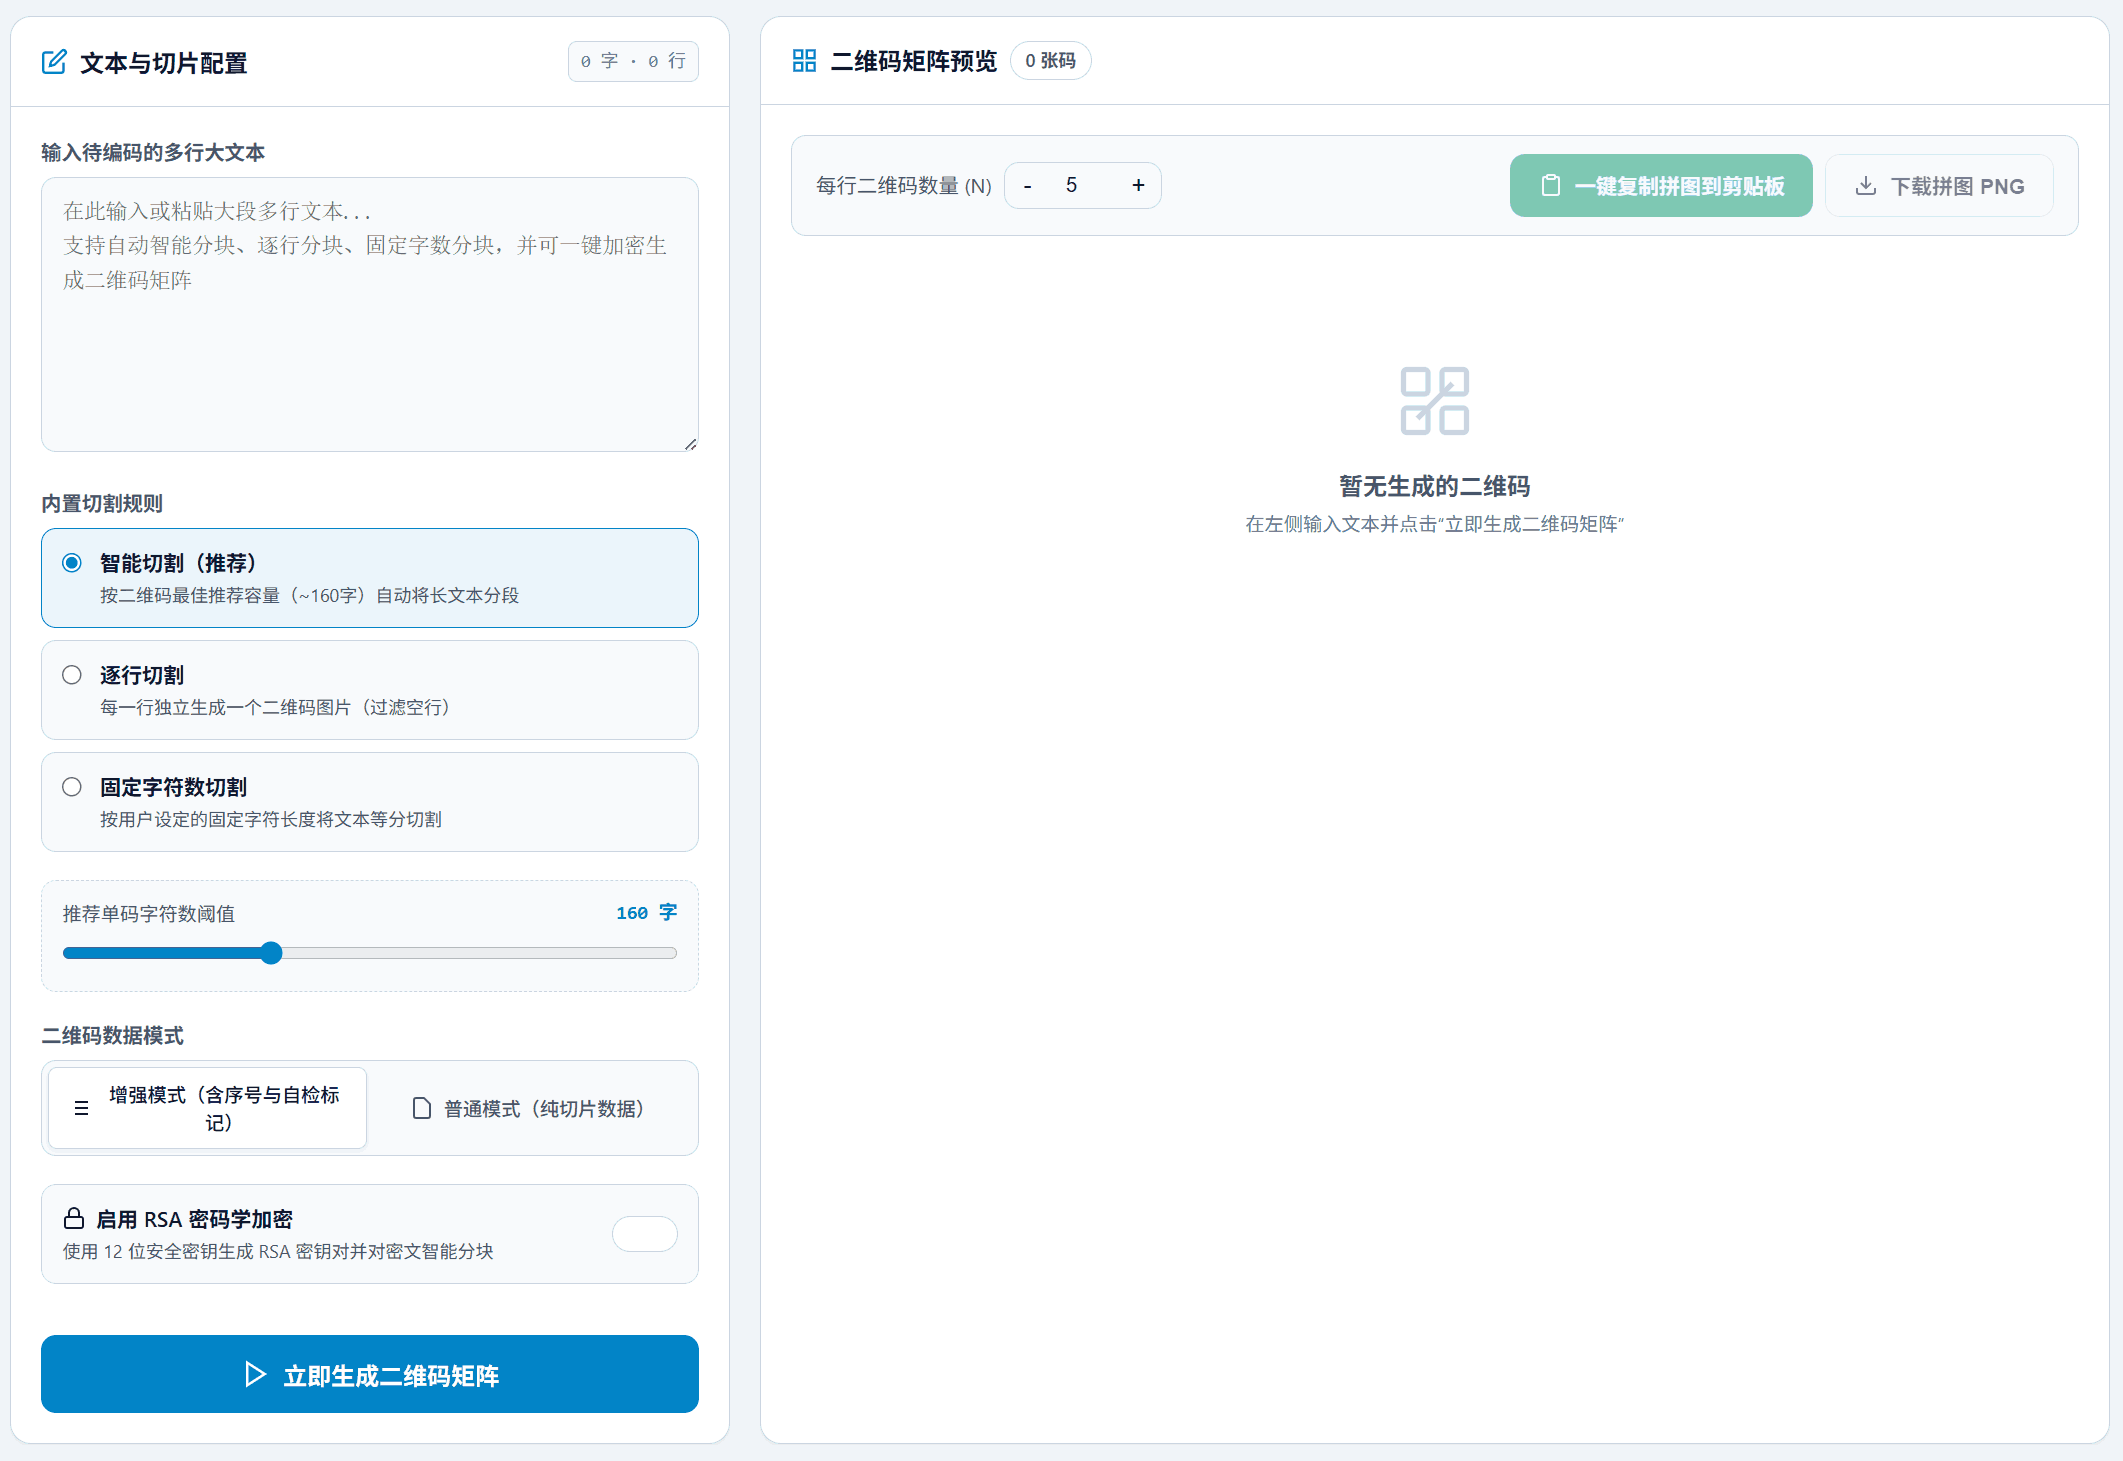Click the 0 张码 count badge
Viewport: 2123px width, 1461px height.
click(1050, 61)
